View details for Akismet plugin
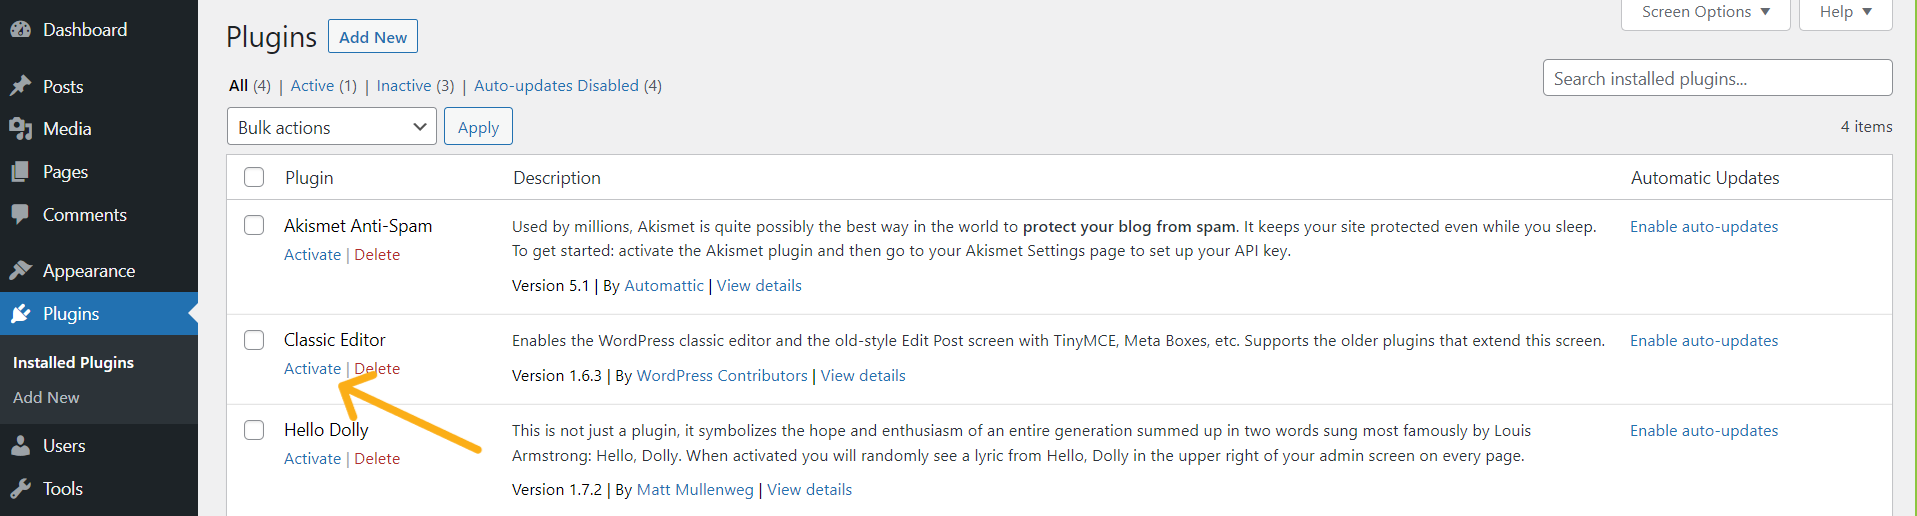1917x516 pixels. click(759, 286)
